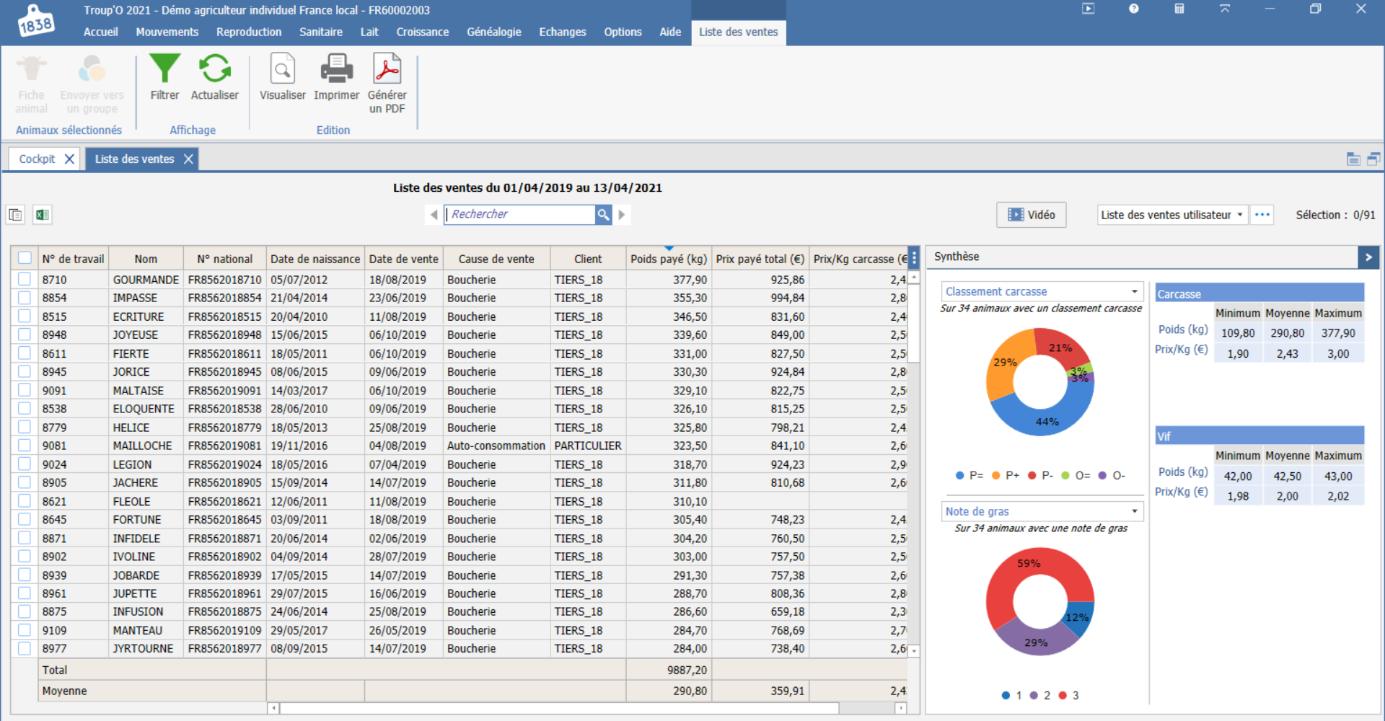Check the FORTUNE row checkbox

[x=24, y=520]
